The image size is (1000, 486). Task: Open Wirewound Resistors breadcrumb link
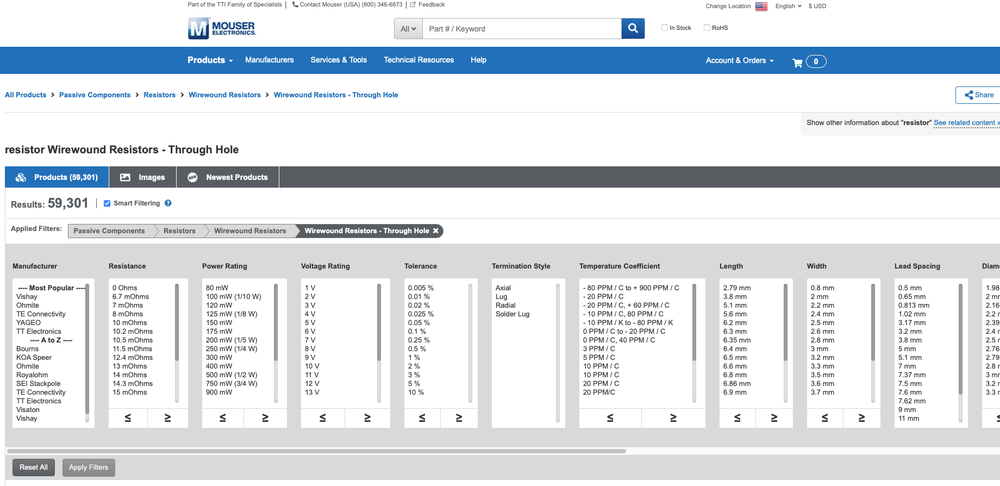click(x=224, y=95)
